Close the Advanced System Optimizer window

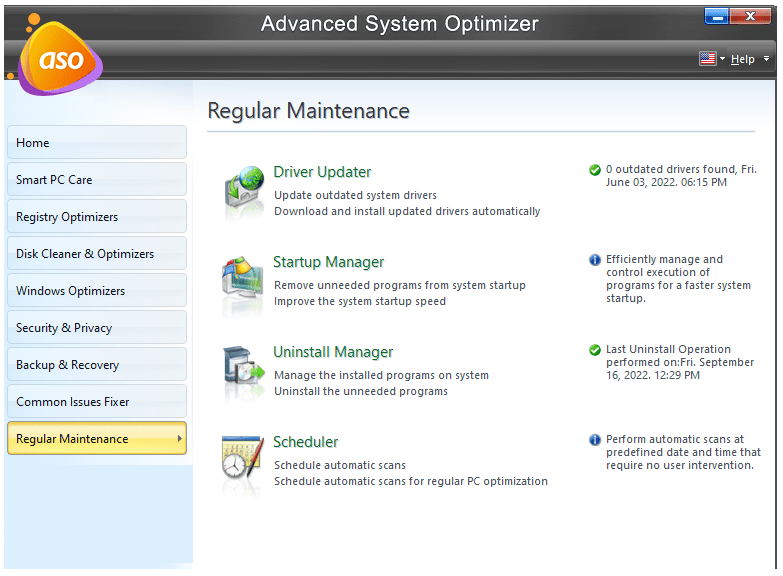(x=750, y=16)
